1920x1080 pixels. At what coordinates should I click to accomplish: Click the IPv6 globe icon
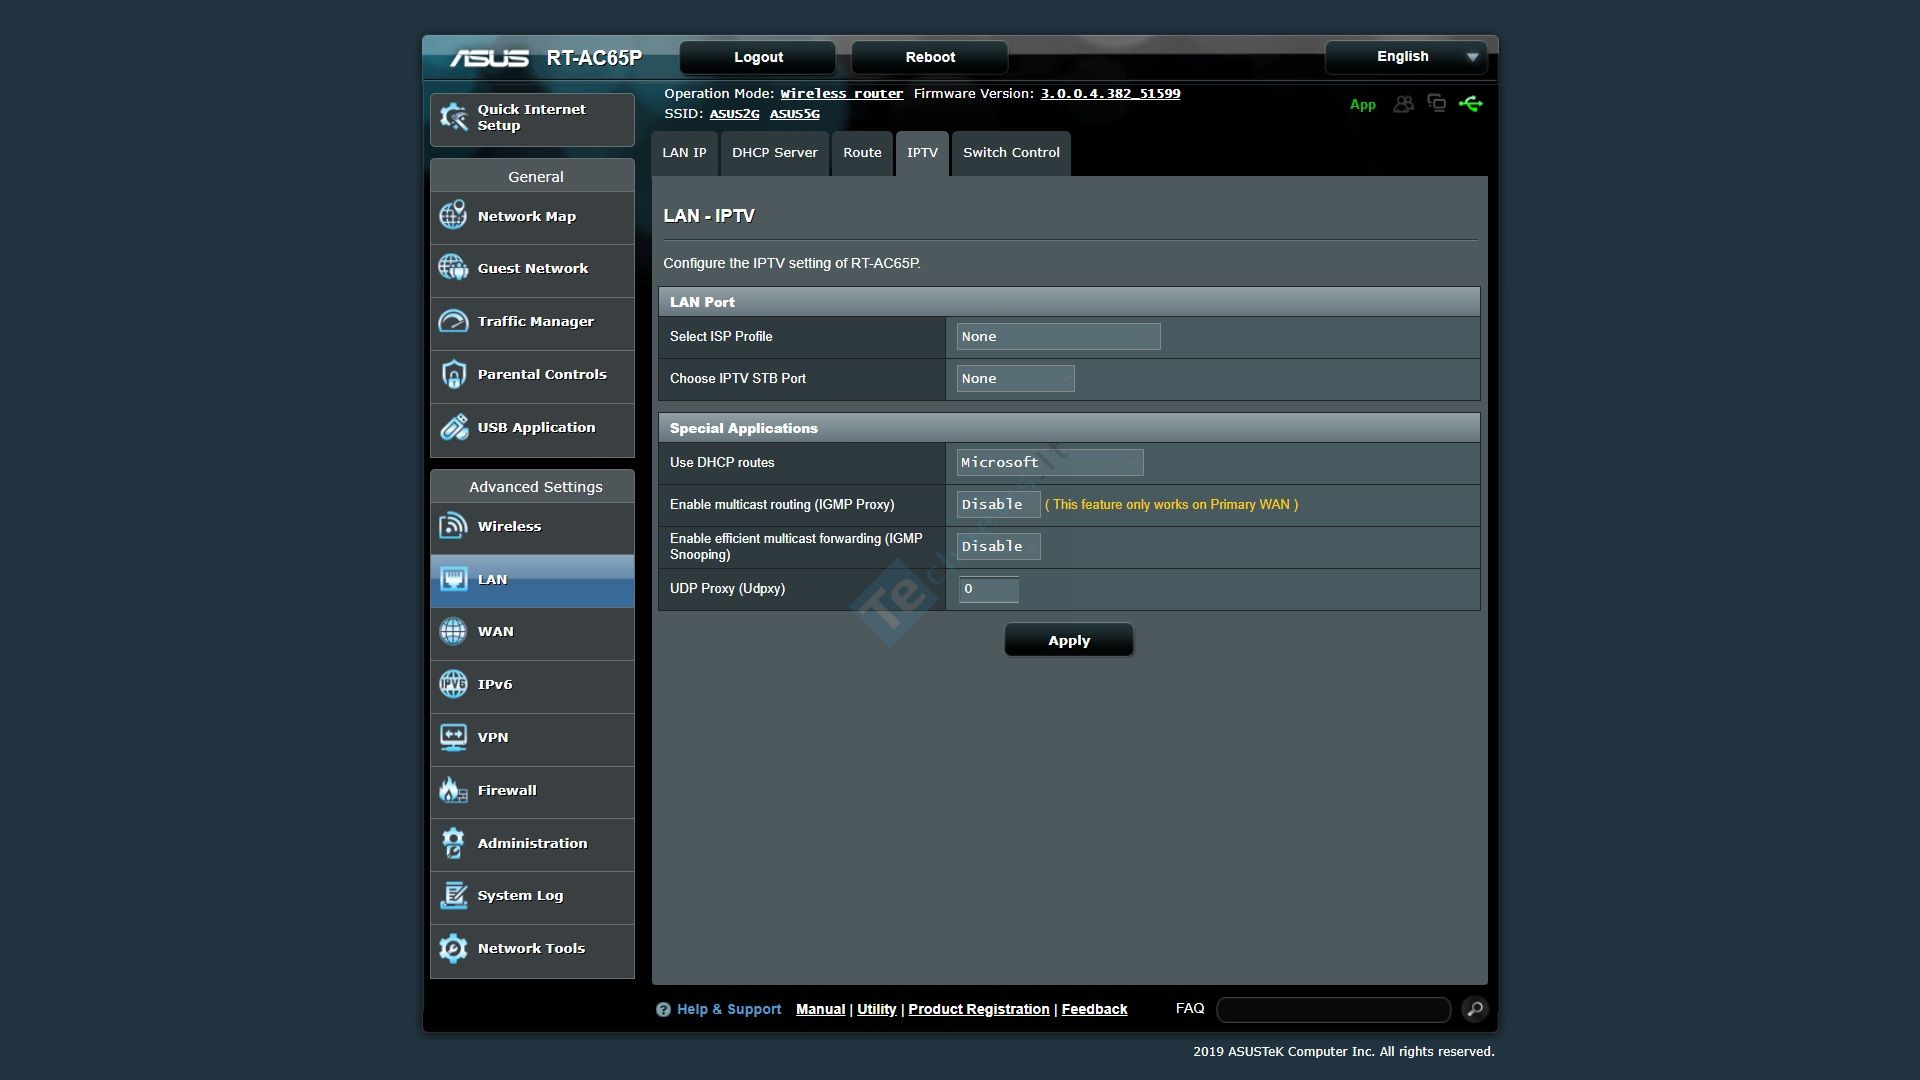tap(453, 684)
